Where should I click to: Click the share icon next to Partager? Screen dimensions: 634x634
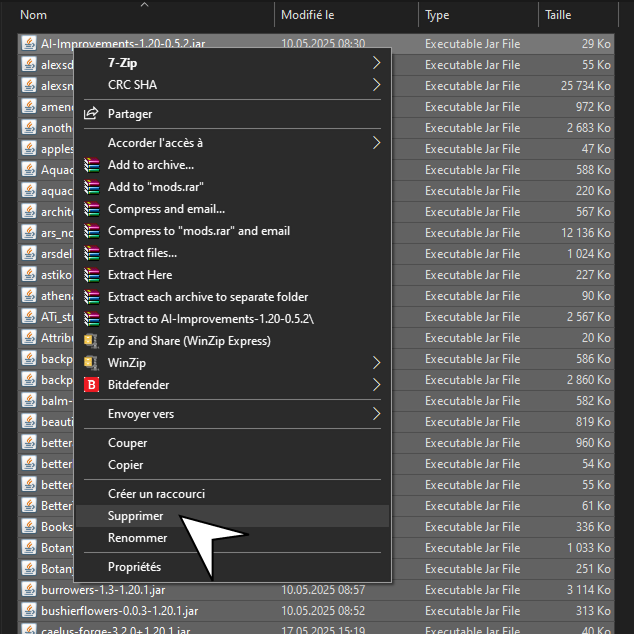pos(92,114)
